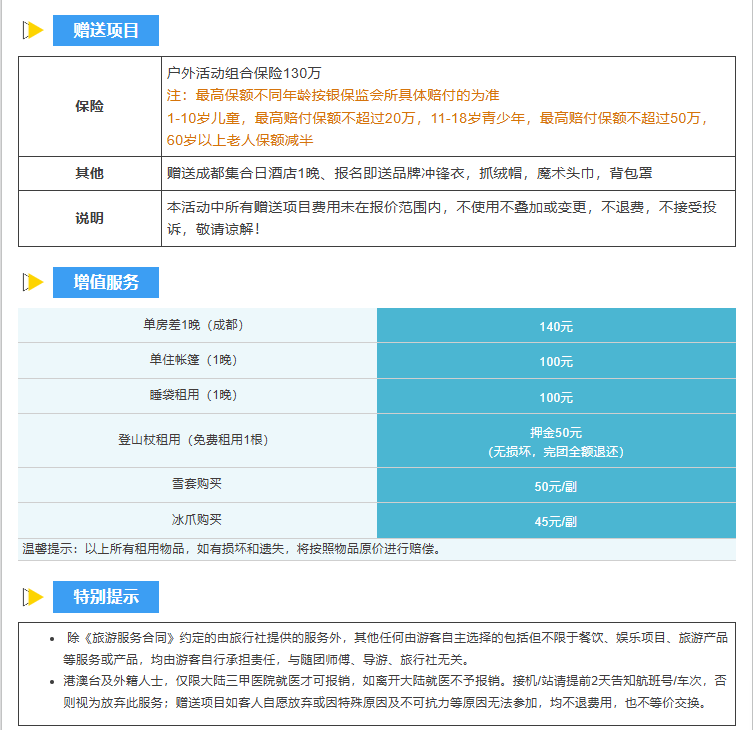The height and width of the screenshot is (730, 753).
Task: Click the 其他 row label cell
Action: [x=90, y=173]
